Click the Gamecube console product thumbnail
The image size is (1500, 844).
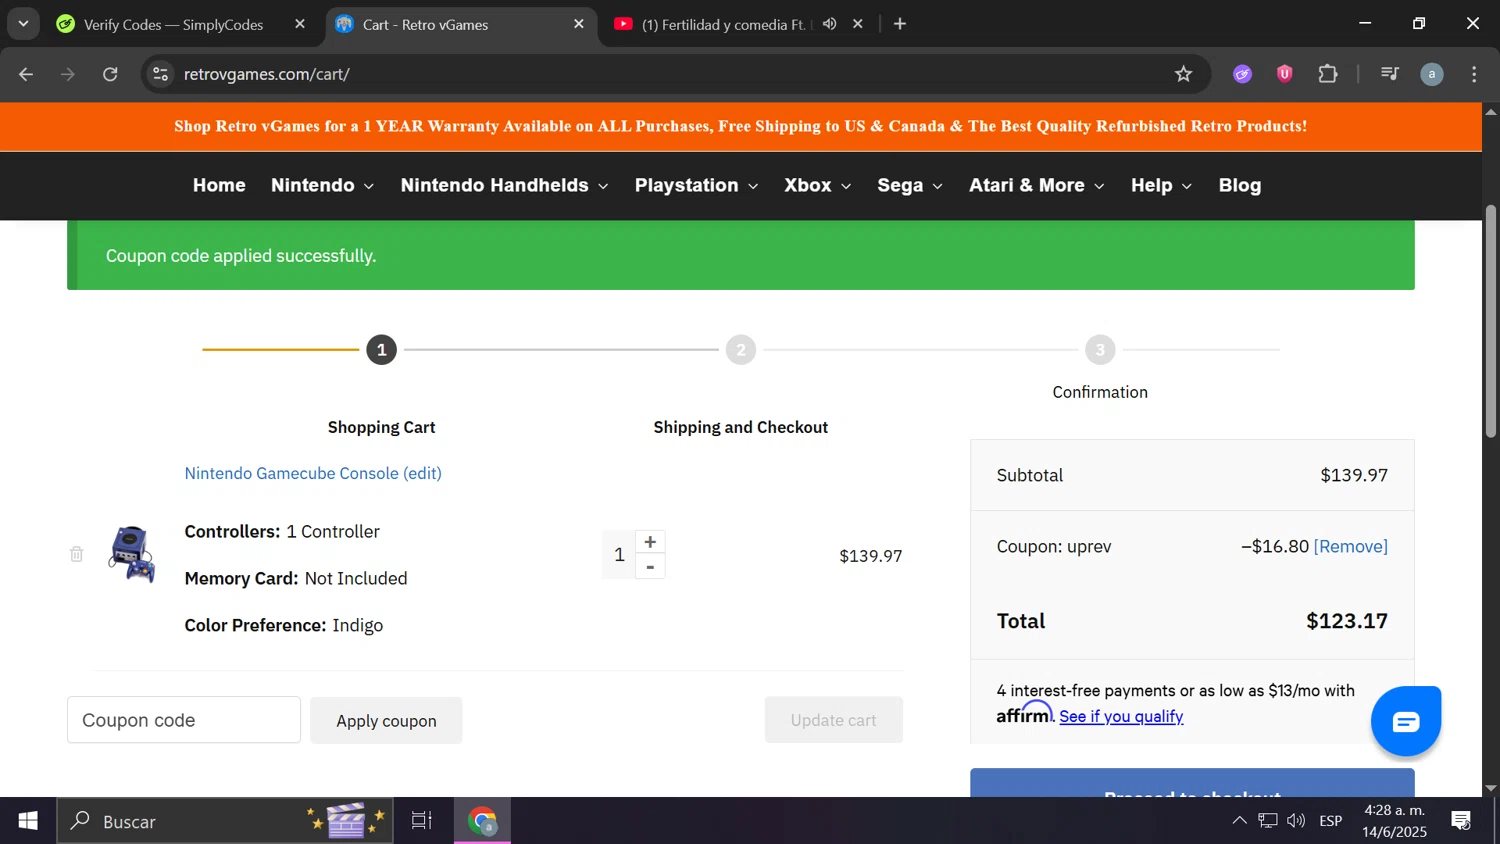[x=131, y=554]
